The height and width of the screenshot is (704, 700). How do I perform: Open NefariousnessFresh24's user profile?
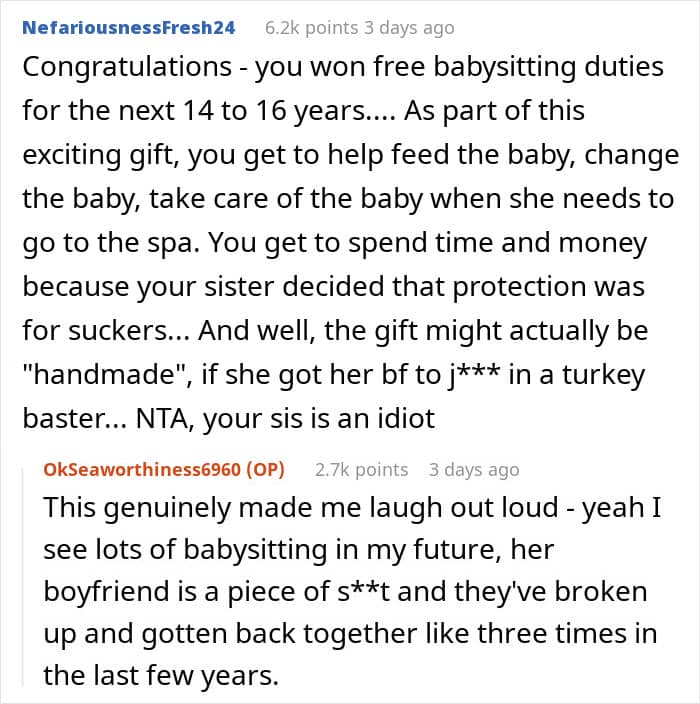pos(128,28)
